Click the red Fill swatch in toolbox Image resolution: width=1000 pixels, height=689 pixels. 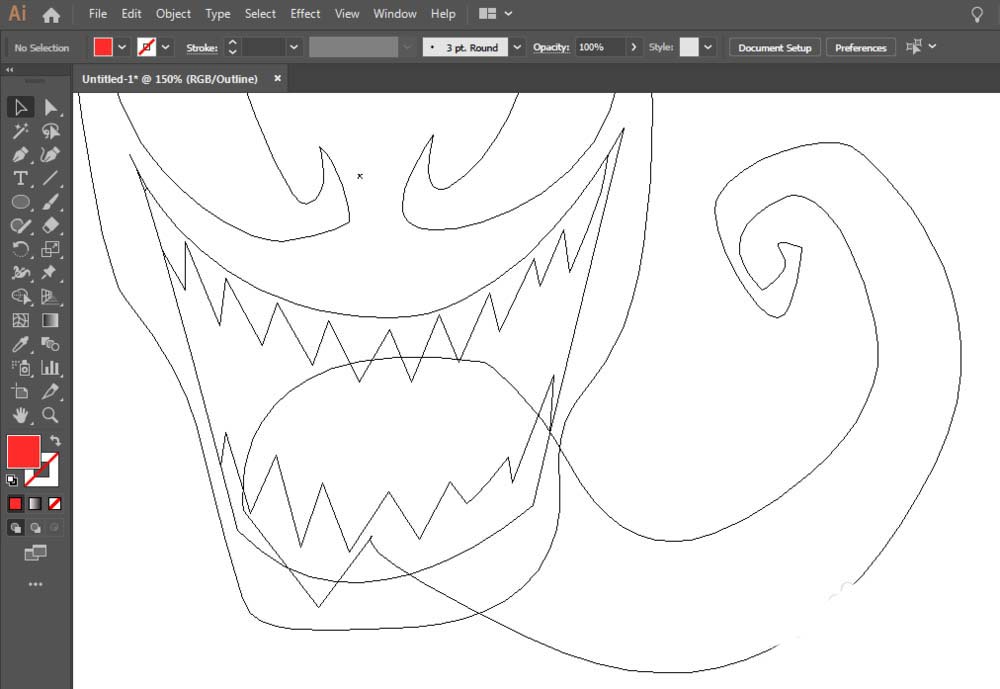click(22, 450)
